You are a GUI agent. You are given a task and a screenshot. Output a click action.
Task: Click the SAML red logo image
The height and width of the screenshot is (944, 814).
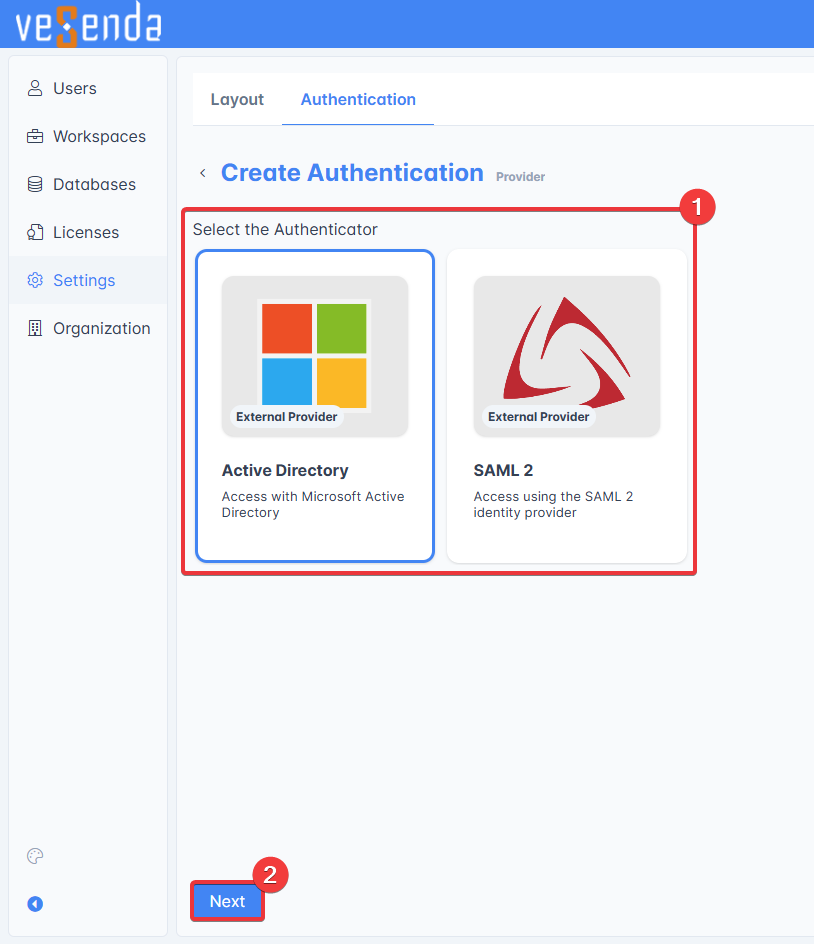pyautogui.click(x=567, y=352)
